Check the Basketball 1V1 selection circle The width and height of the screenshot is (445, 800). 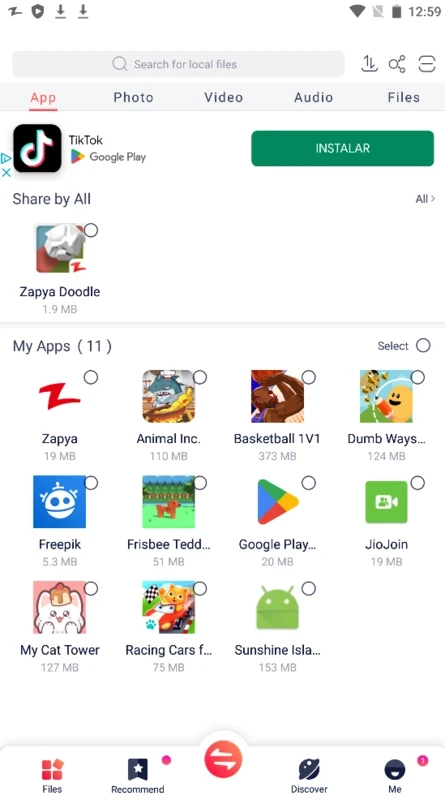309,377
